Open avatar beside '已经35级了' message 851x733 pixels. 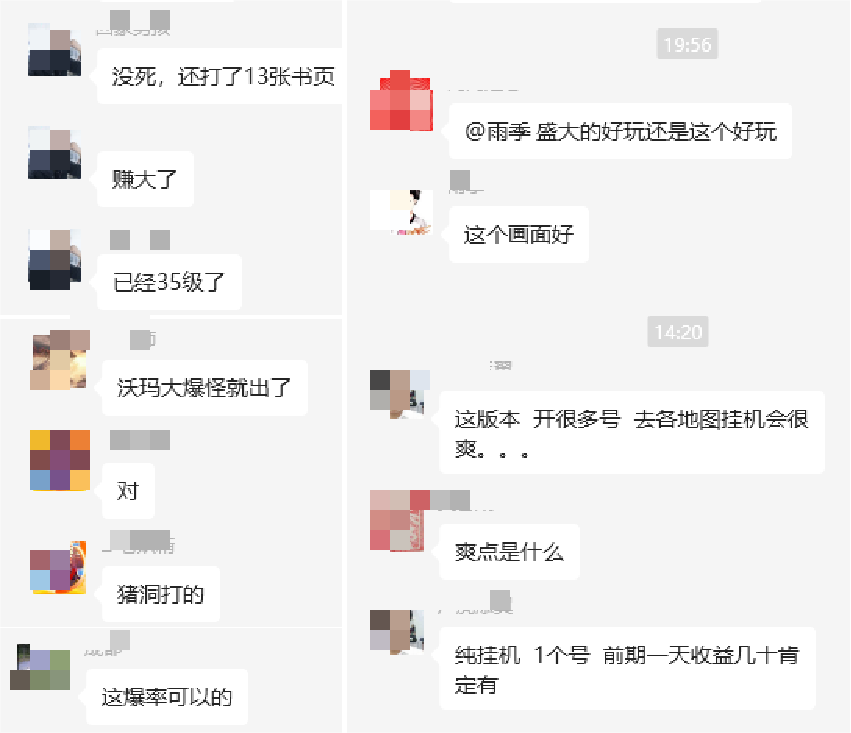point(54,259)
